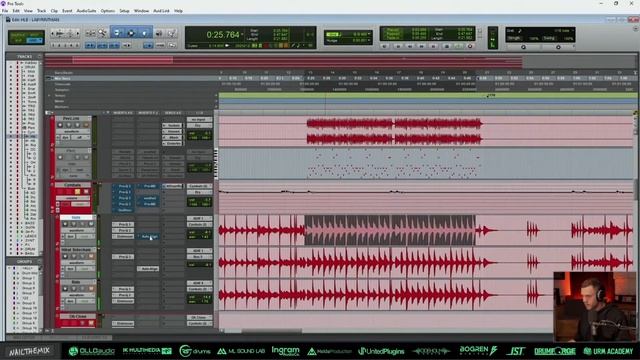This screenshot has height=360, width=640.
Task: Click the horizontal zoom in arrow
Action: (78, 33)
